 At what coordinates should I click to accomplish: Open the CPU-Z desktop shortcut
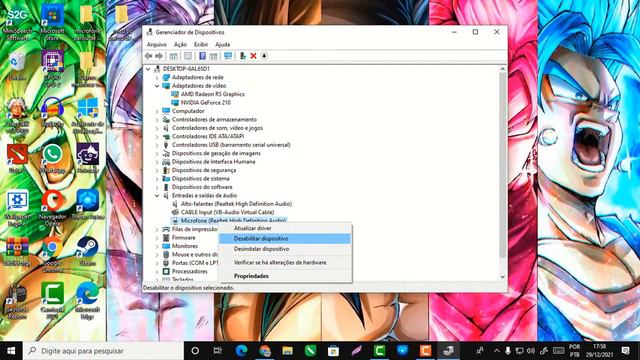point(52,69)
